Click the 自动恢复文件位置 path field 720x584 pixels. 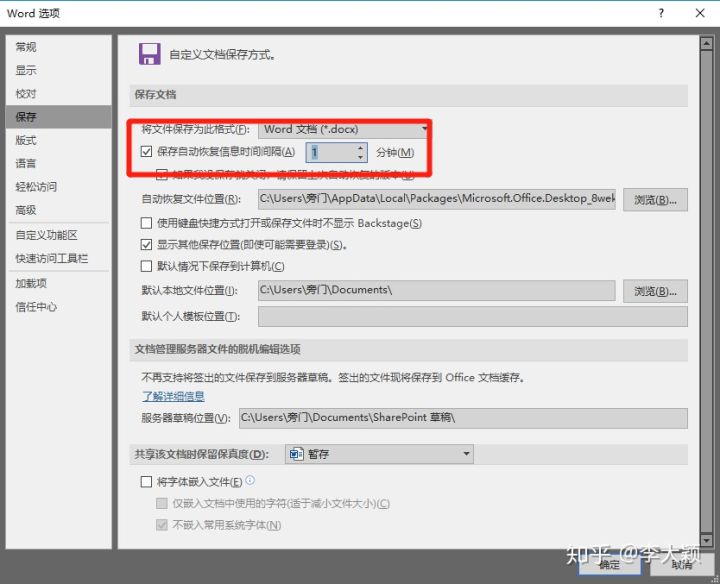(437, 199)
